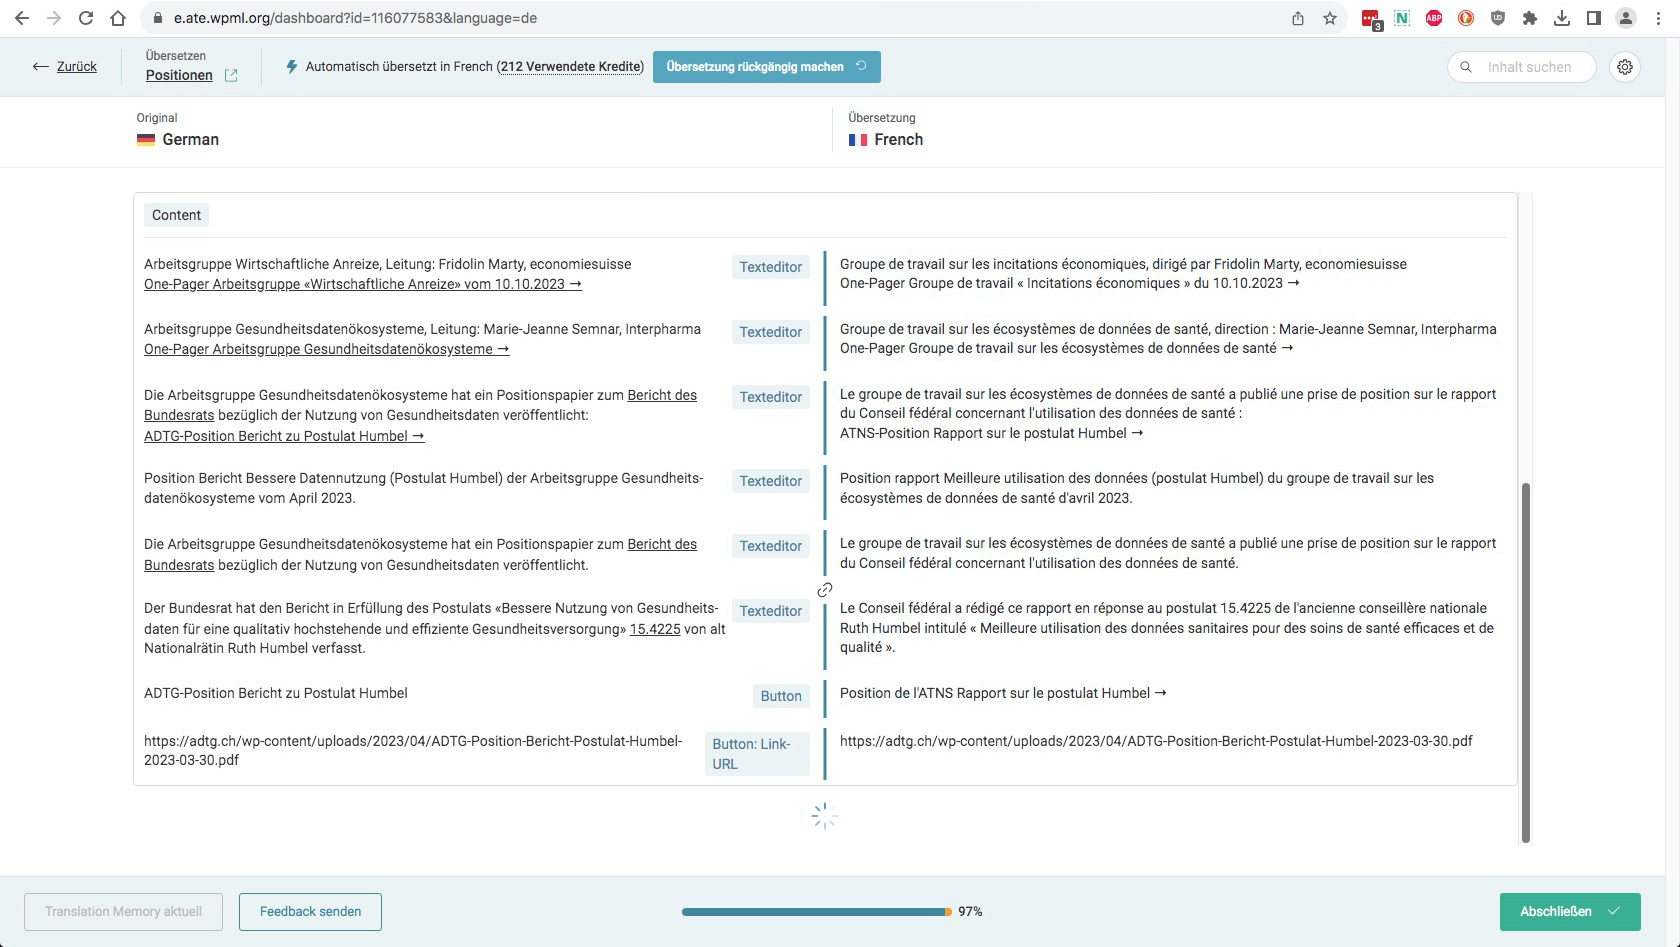The image size is (1680, 947).
Task: Edit translation 'Le Conseil fédéral a rédigé ce rapport'
Action: click(1167, 628)
